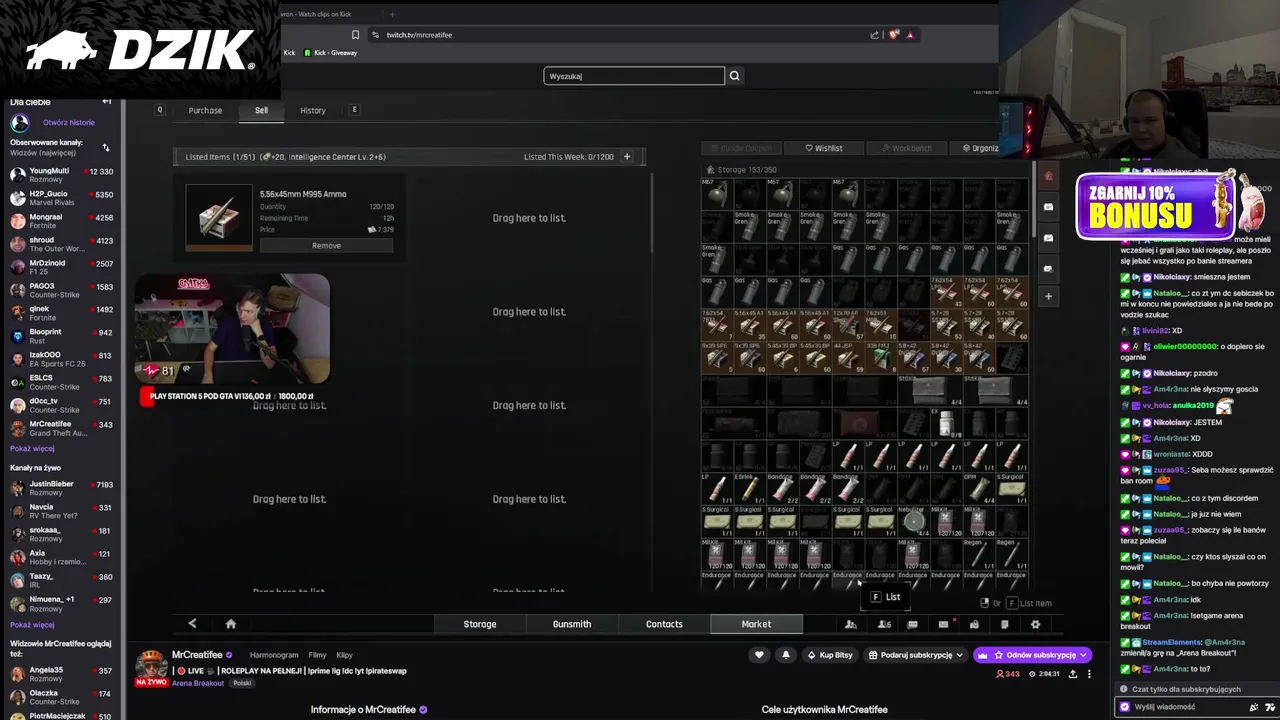This screenshot has height=720, width=1280.
Task: Open the Storage bottom tab
Action: (480, 624)
